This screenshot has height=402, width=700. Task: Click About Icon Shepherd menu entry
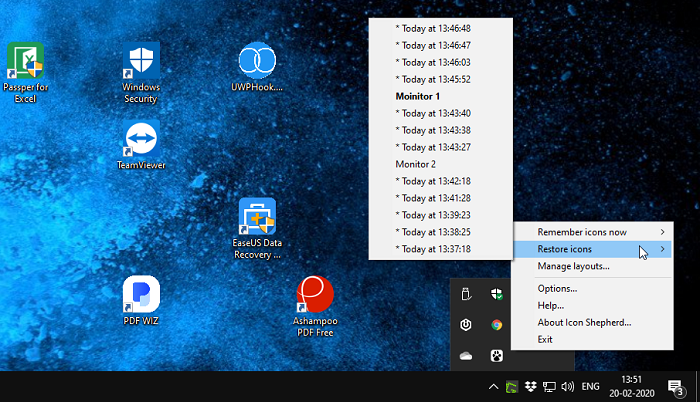pyautogui.click(x=584, y=322)
